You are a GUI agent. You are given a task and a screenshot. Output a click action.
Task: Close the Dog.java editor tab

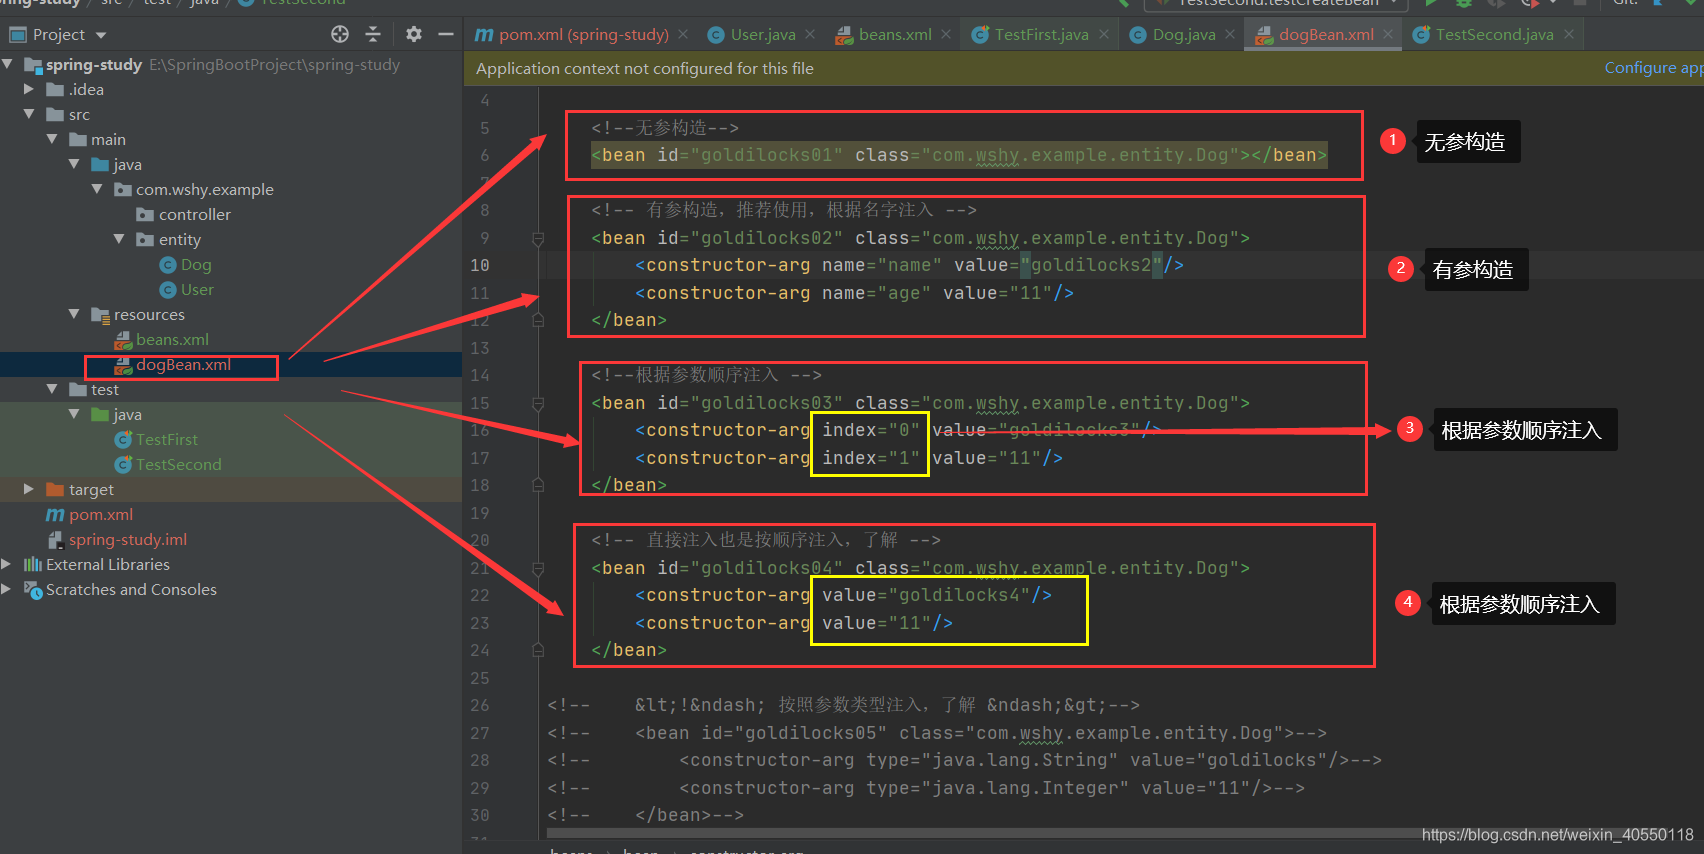[1230, 34]
